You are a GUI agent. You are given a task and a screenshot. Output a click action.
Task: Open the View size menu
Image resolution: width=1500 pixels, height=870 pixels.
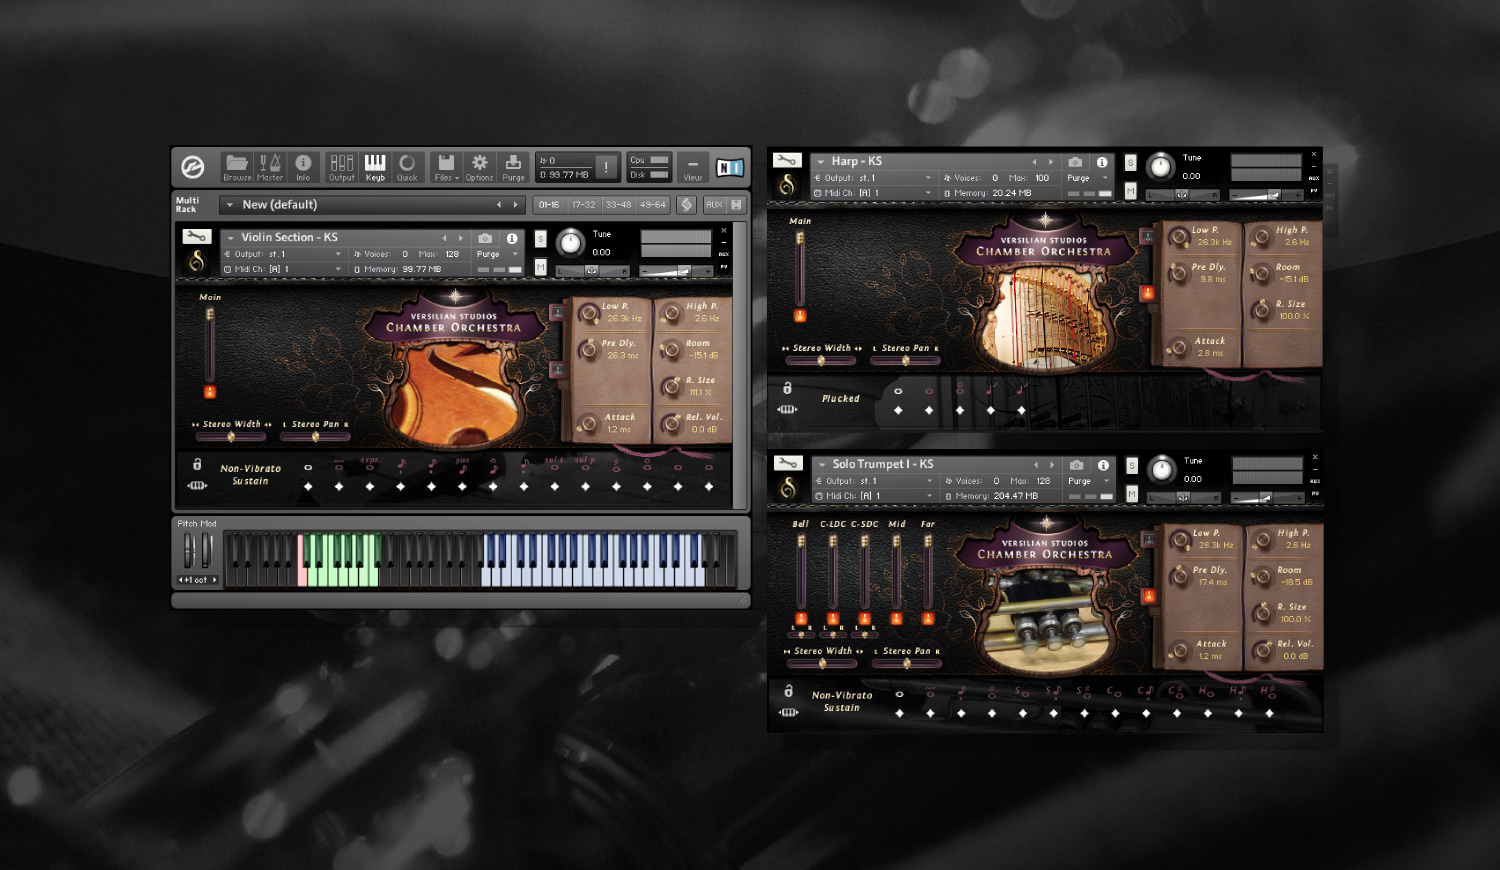point(693,167)
